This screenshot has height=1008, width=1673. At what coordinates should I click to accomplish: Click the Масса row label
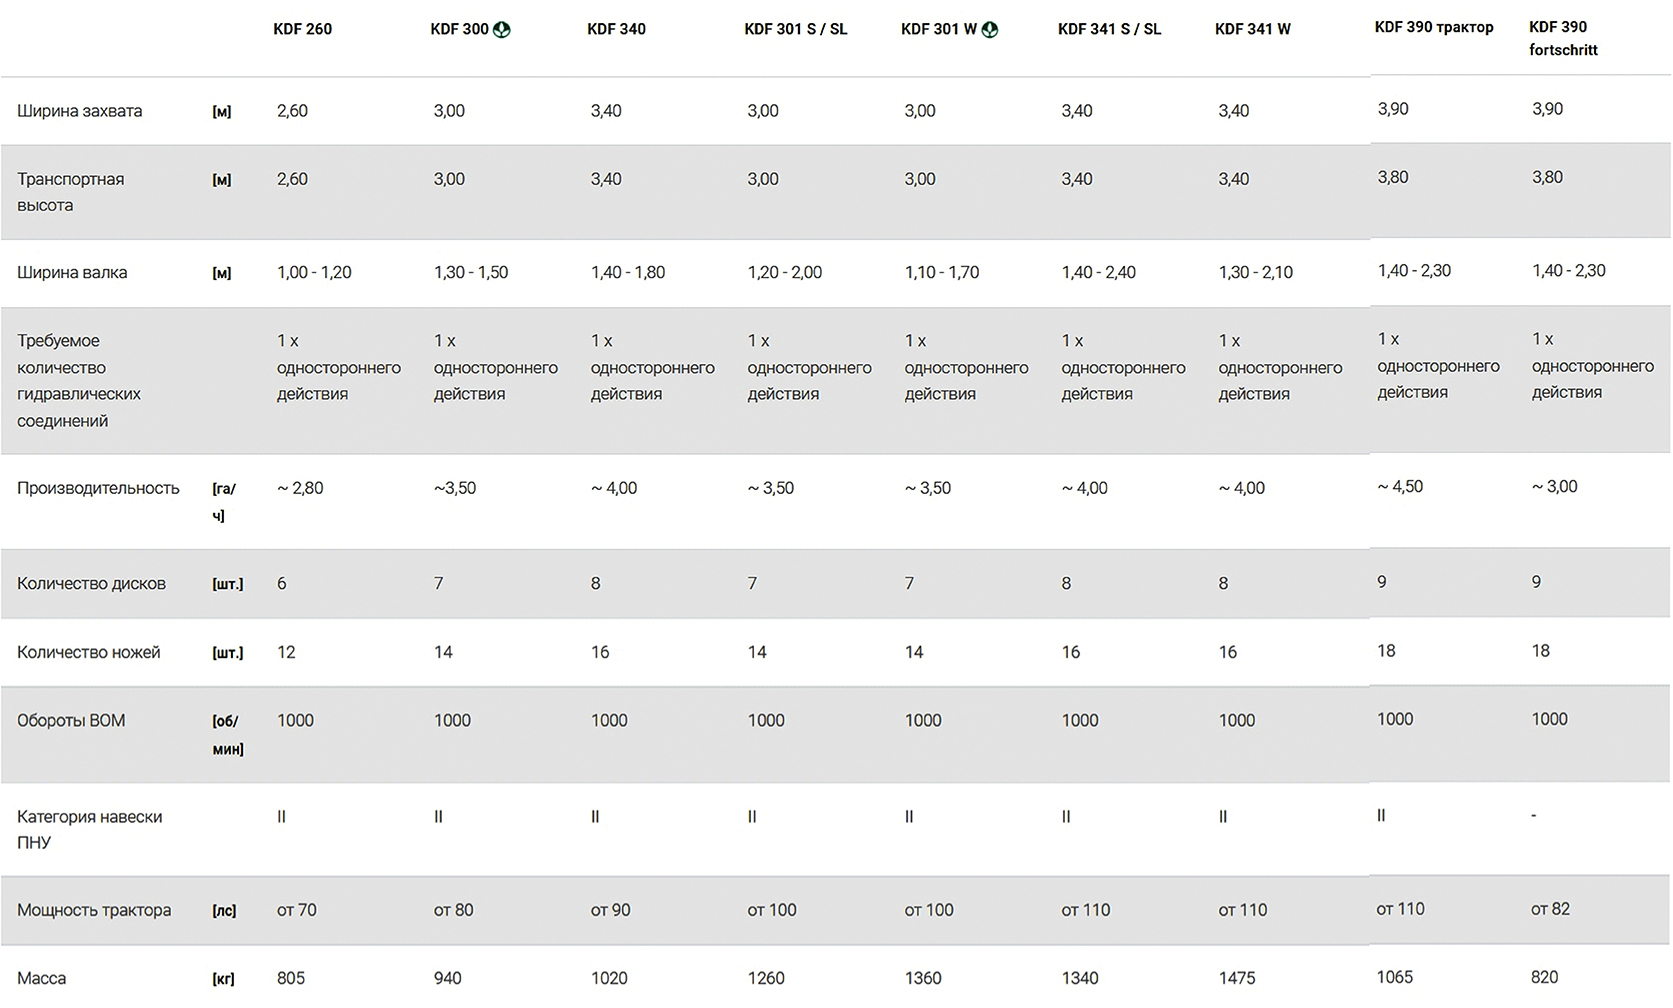[x=42, y=978]
